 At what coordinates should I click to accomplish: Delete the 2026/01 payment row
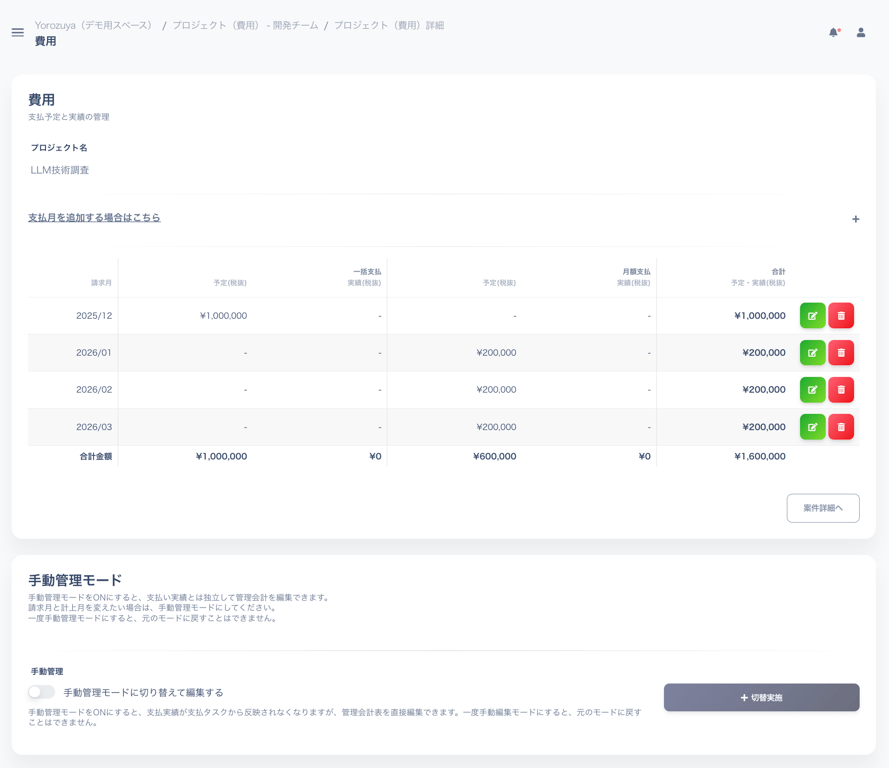point(841,353)
